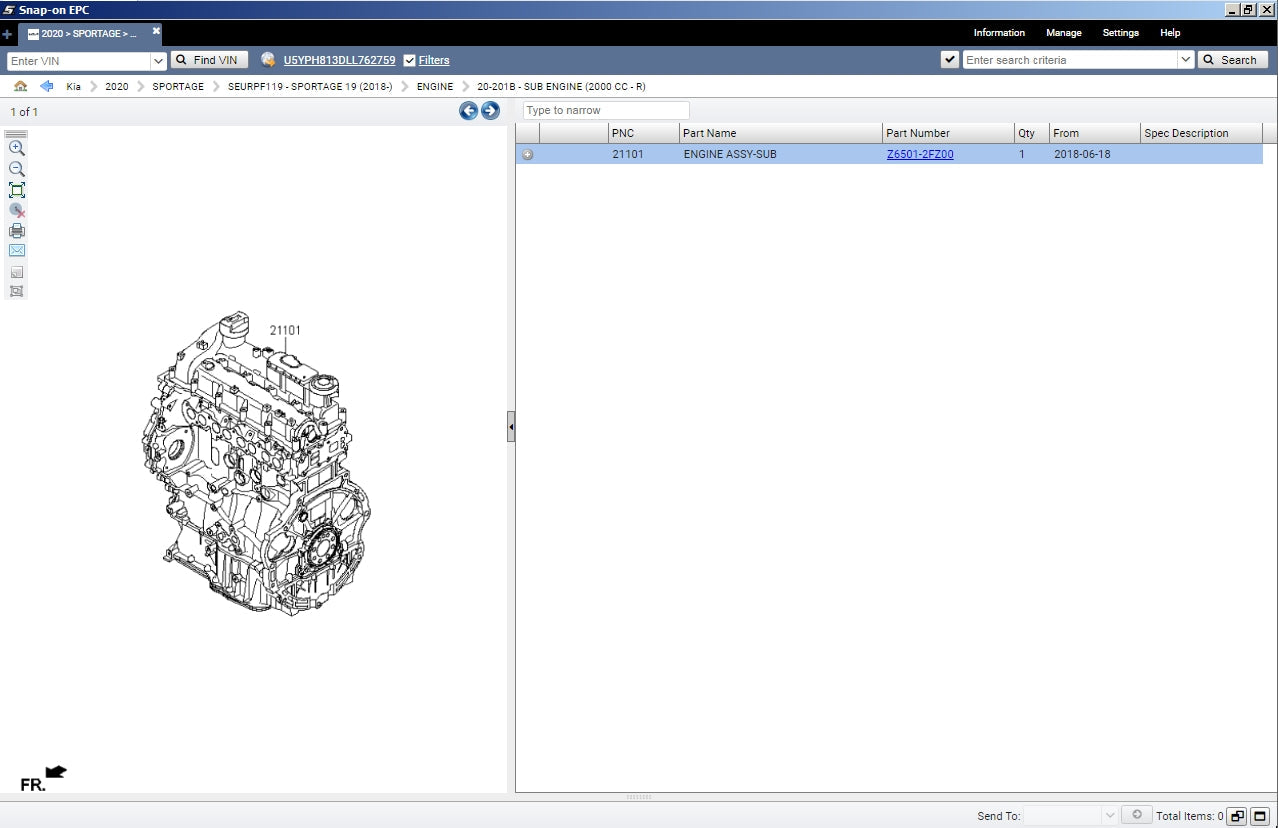Toggle the checkmark beside search criteria
The image size is (1278, 828).
pos(950,60)
